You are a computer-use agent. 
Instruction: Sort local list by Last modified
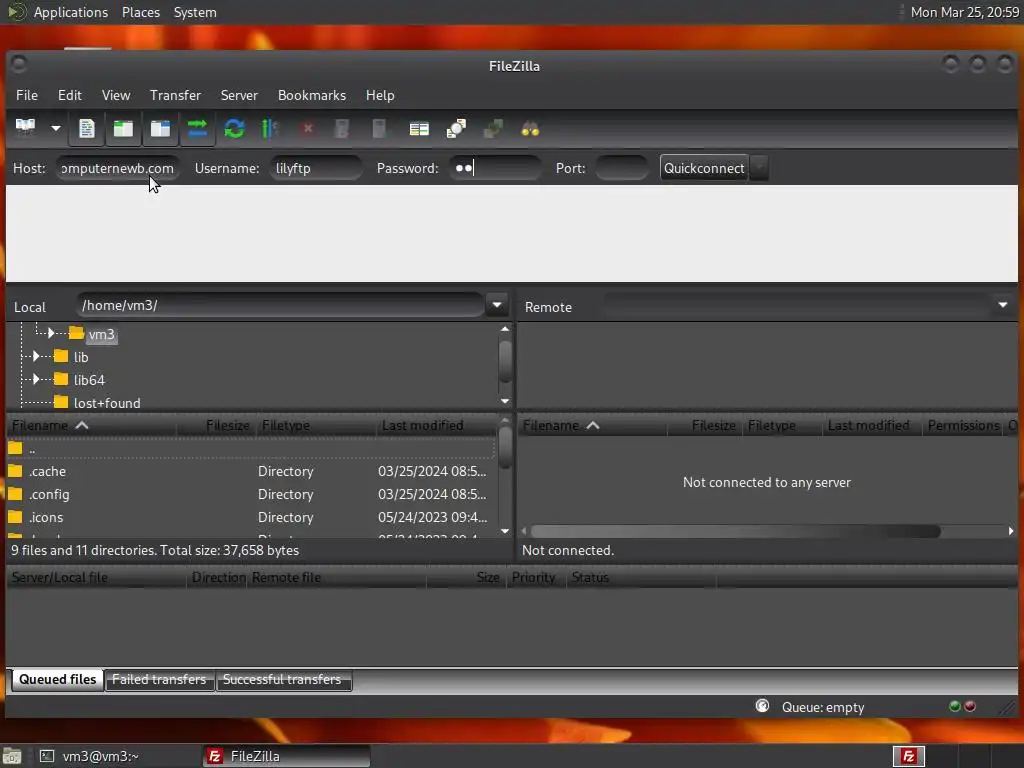click(437, 426)
